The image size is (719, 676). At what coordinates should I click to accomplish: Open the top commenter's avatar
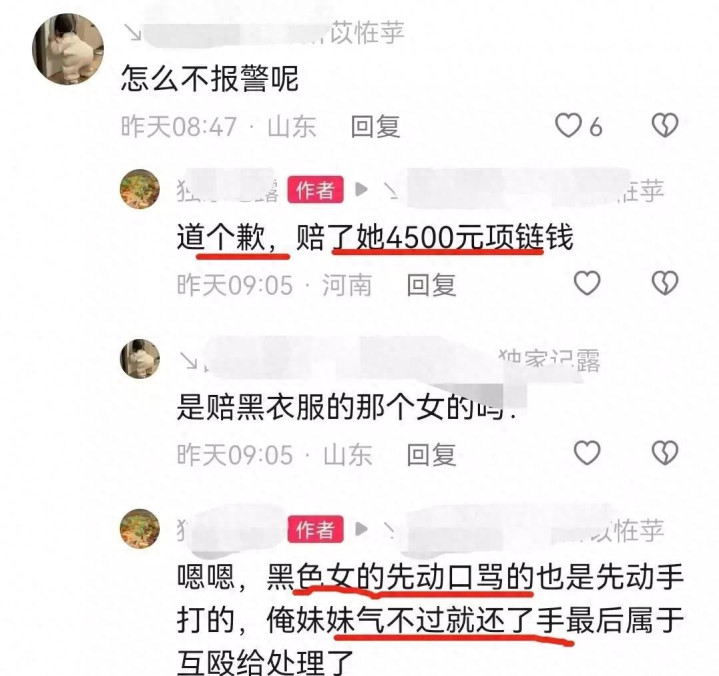pos(68,49)
